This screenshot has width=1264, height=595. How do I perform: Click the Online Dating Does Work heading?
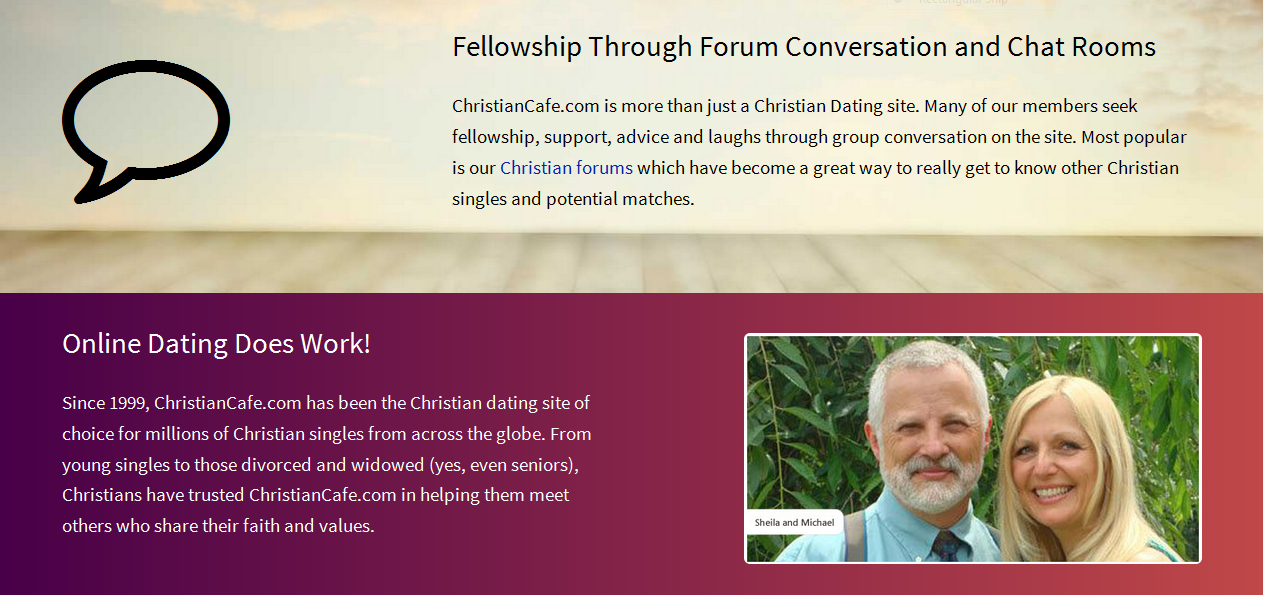point(216,344)
